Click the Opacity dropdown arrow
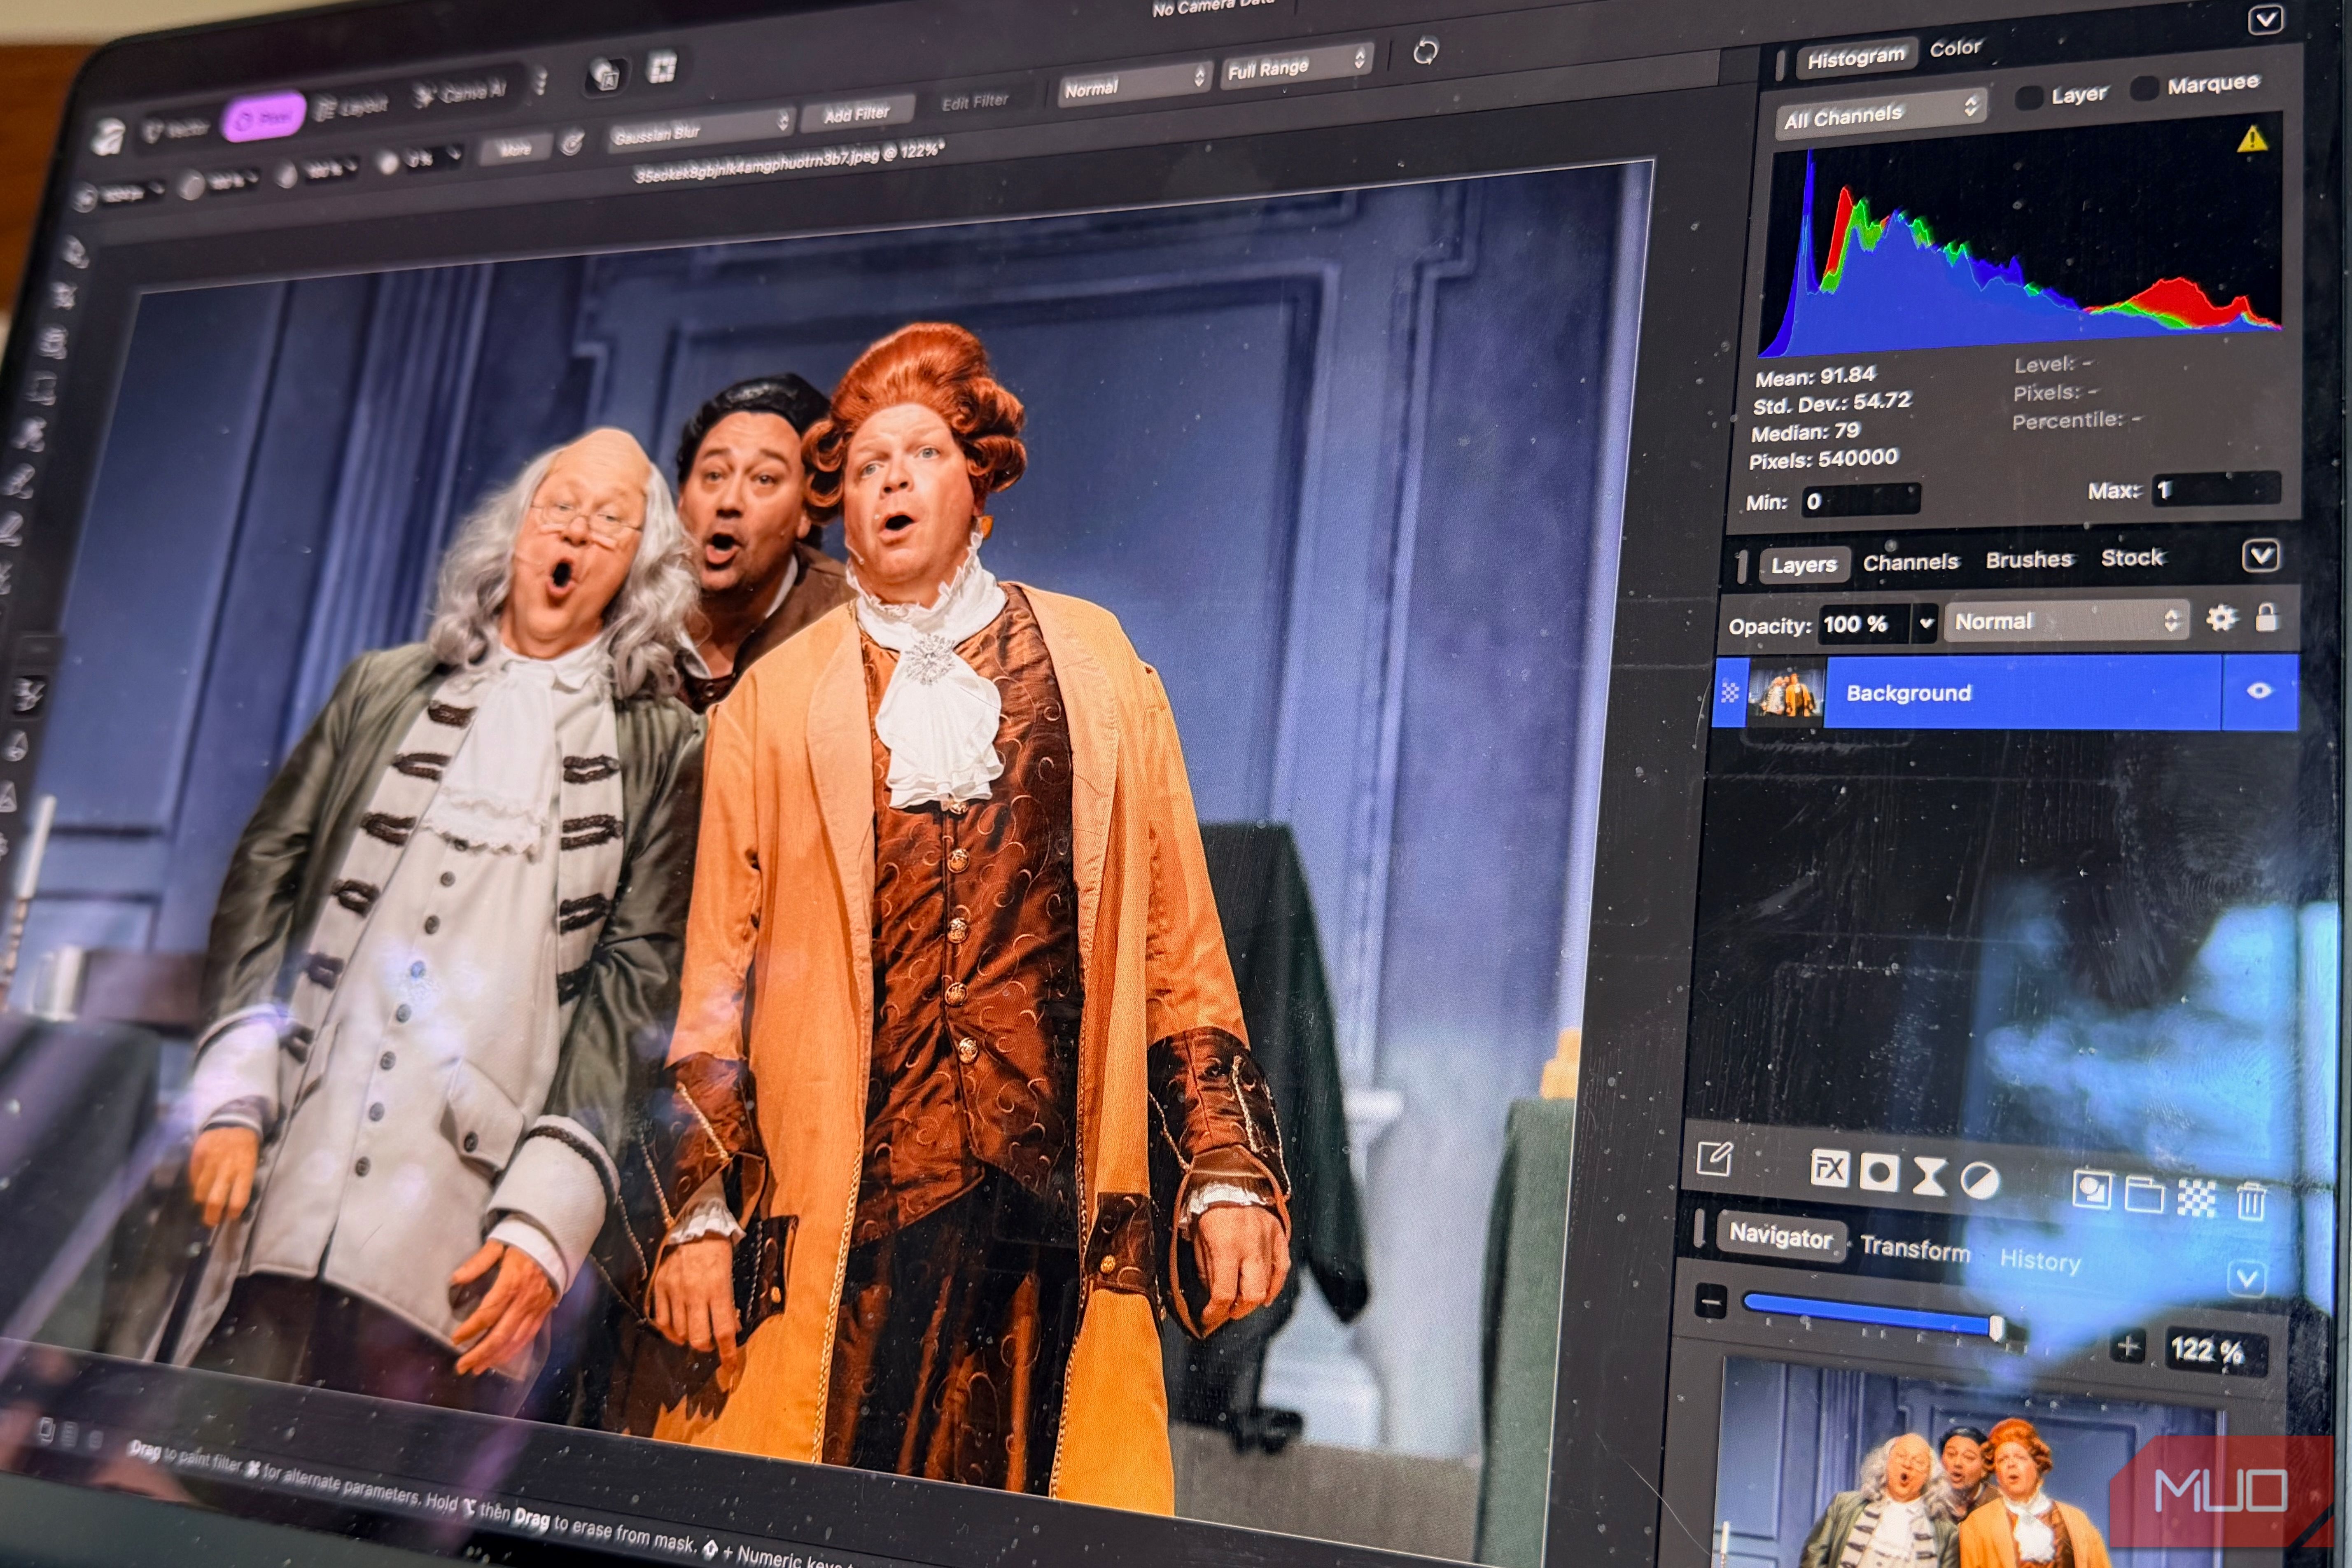This screenshot has width=2352, height=1568. coord(1926,623)
